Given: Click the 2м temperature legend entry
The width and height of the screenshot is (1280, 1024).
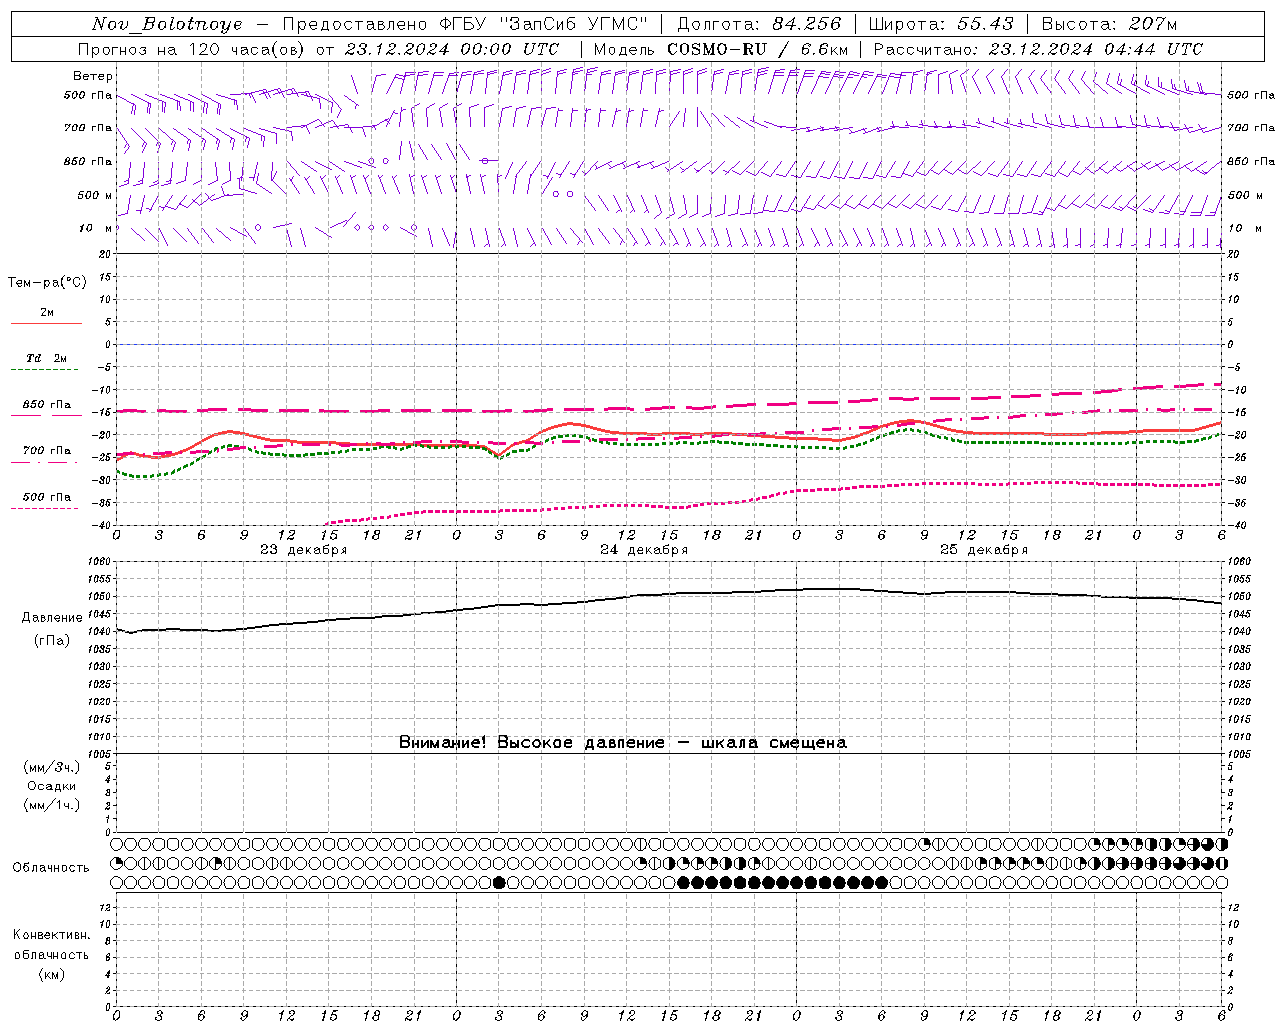Looking at the screenshot, I should tap(47, 313).
